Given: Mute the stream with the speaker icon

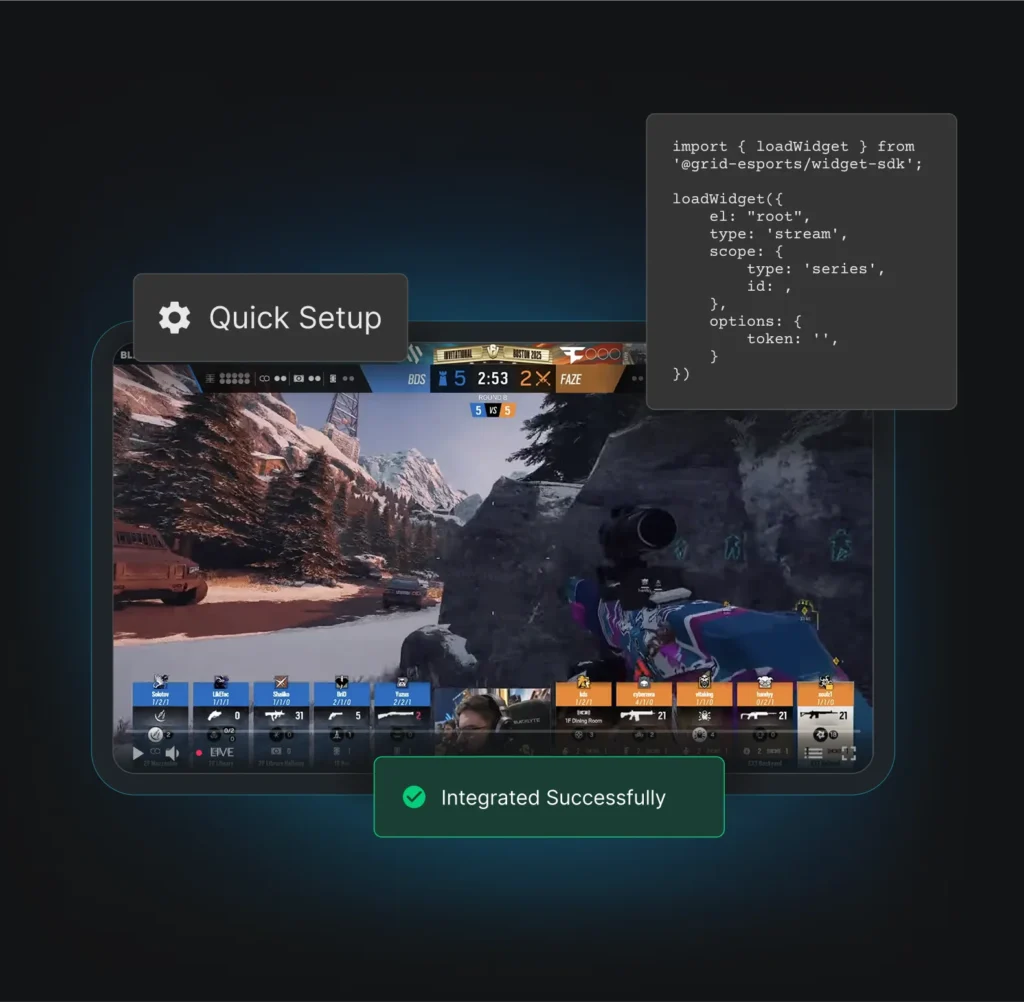Looking at the screenshot, I should (x=172, y=753).
